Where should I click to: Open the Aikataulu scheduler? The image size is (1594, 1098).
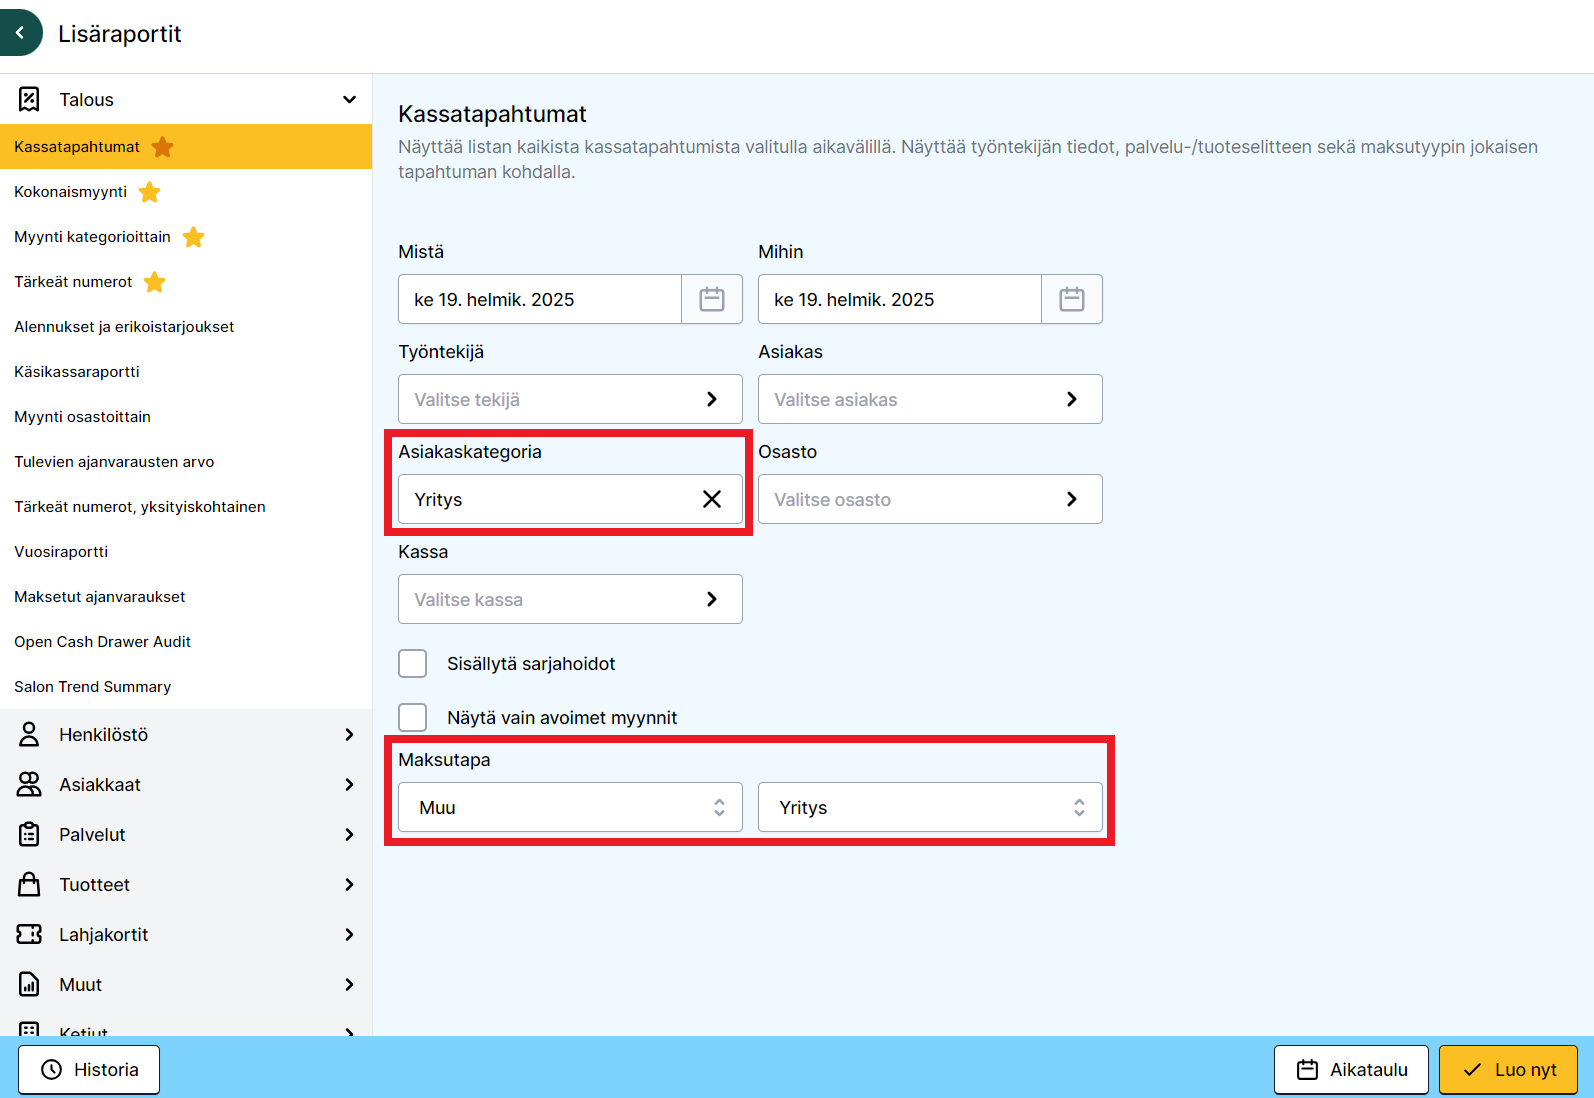click(x=1351, y=1070)
